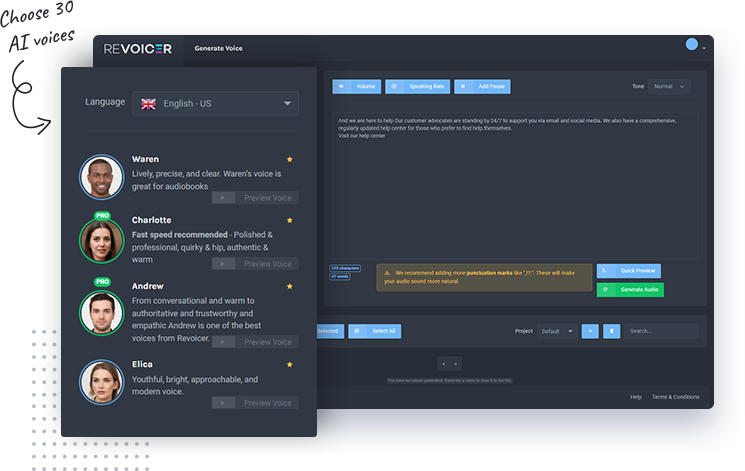Open the user account avatar menu
This screenshot has height=471, width=745.
pos(692,45)
